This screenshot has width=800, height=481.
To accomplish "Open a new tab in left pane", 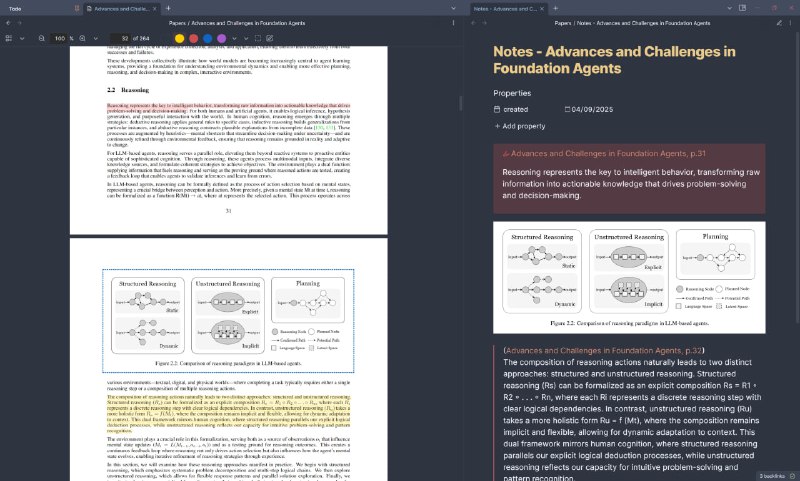I will pyautogui.click(x=168, y=8).
